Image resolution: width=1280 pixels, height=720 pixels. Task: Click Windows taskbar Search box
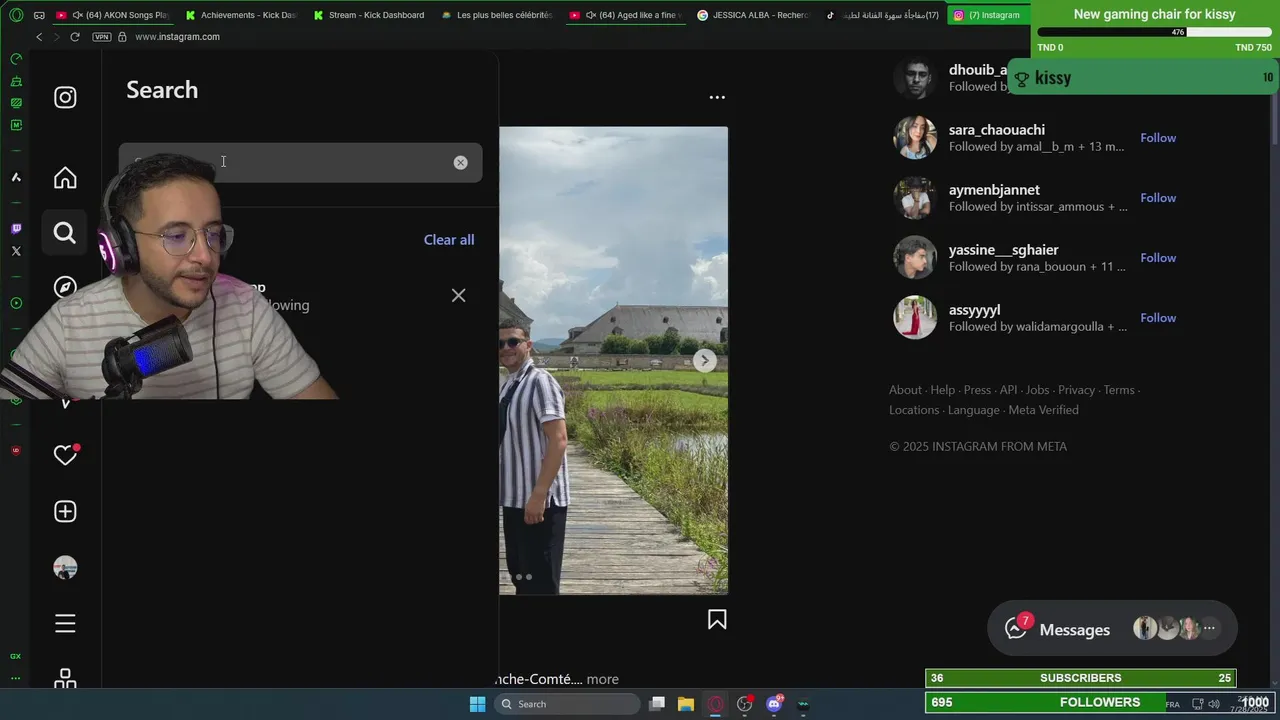tap(568, 704)
